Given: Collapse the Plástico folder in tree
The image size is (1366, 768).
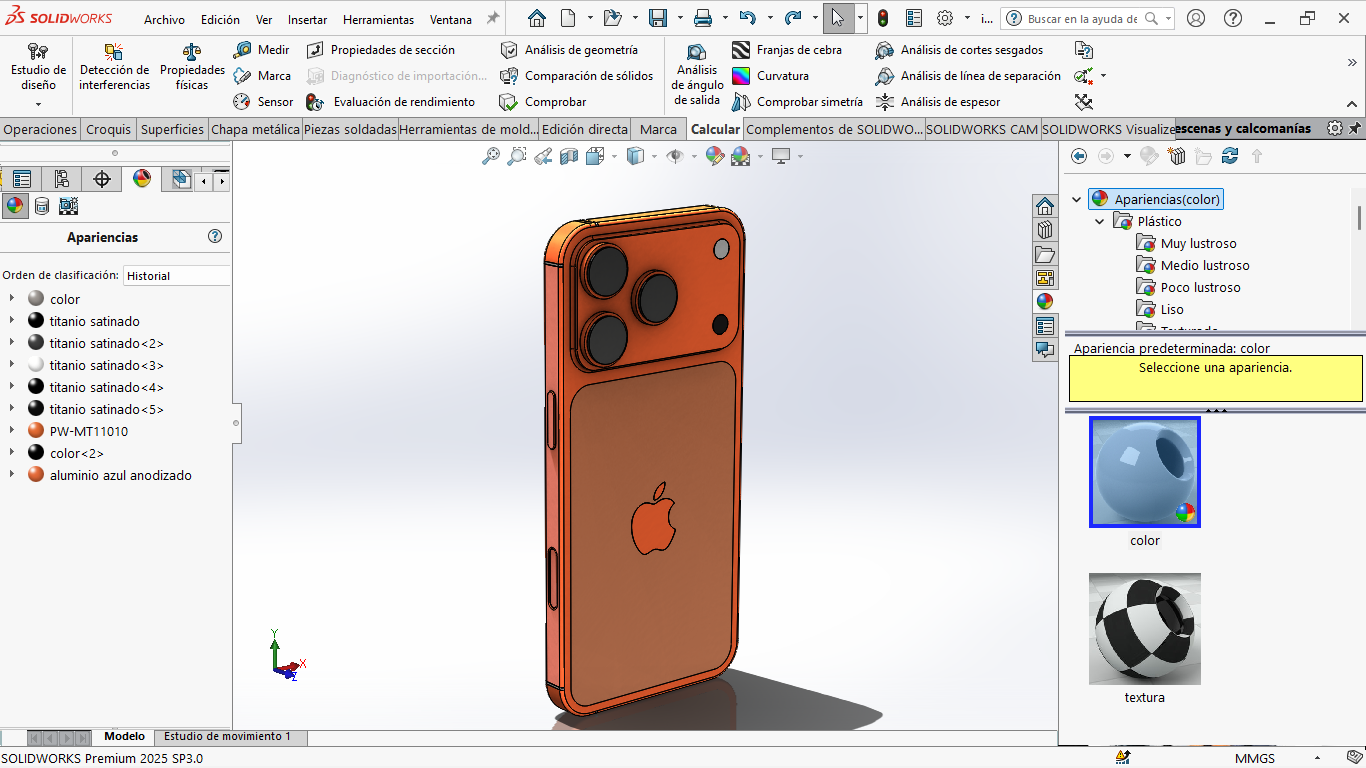Looking at the screenshot, I should 1100,222.
